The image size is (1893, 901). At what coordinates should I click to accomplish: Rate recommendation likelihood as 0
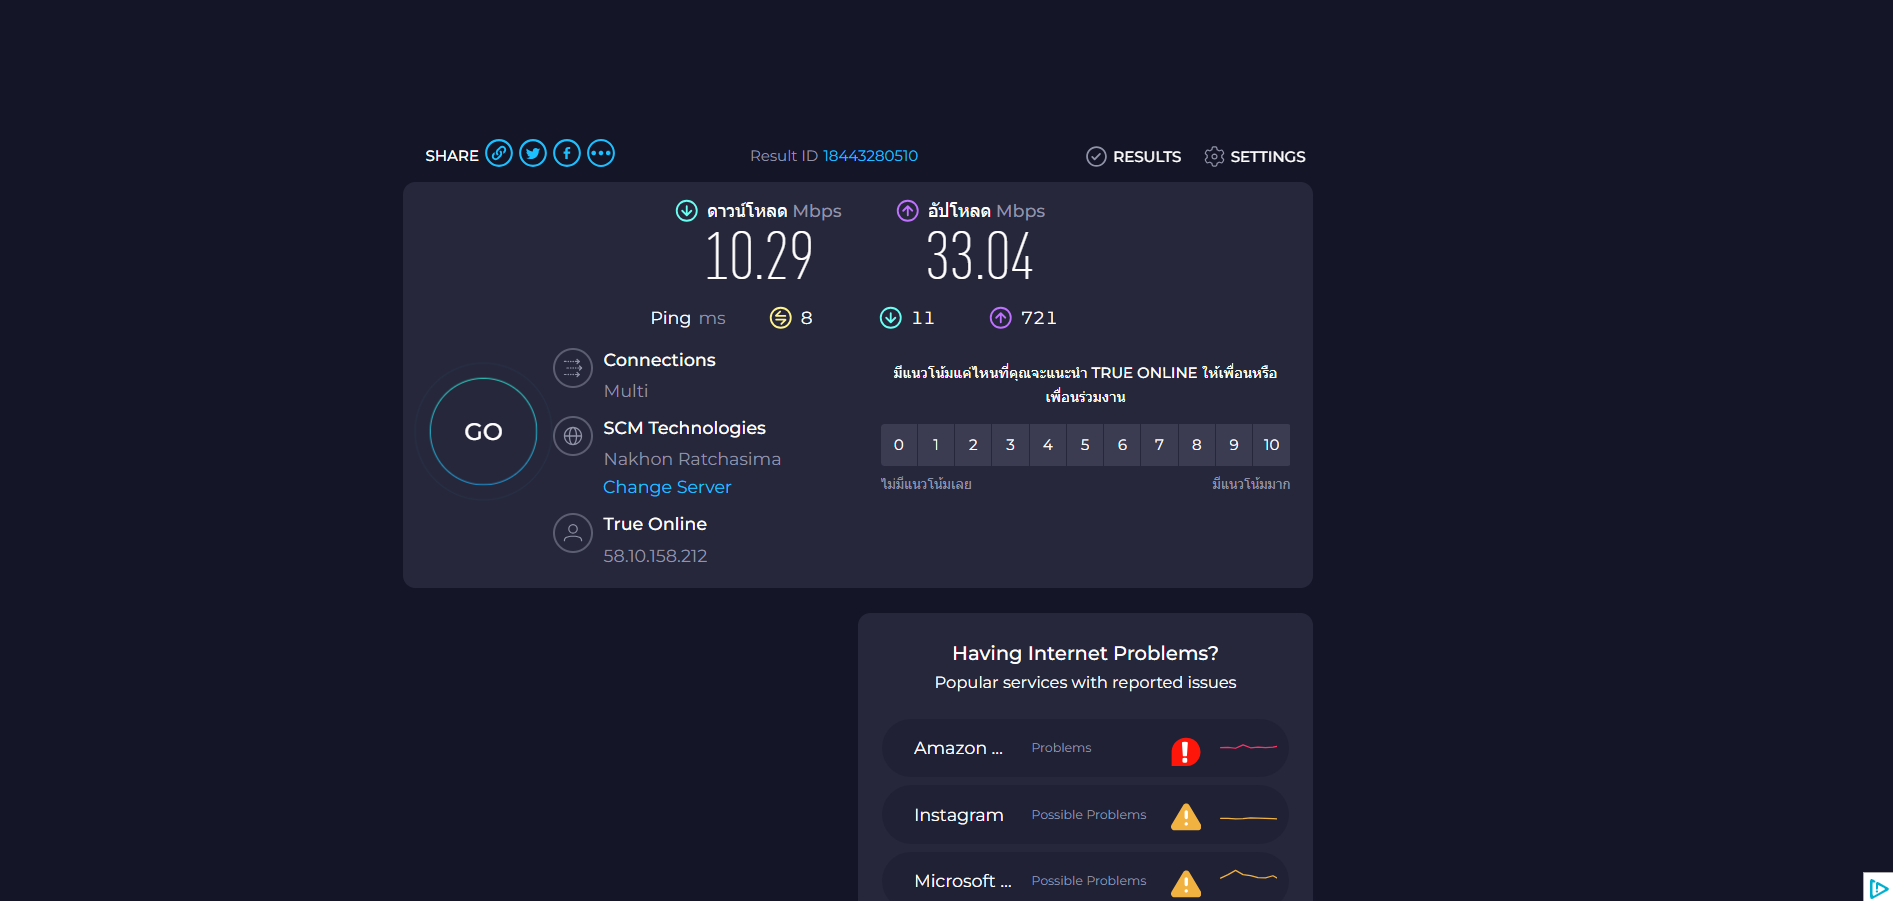tap(899, 445)
